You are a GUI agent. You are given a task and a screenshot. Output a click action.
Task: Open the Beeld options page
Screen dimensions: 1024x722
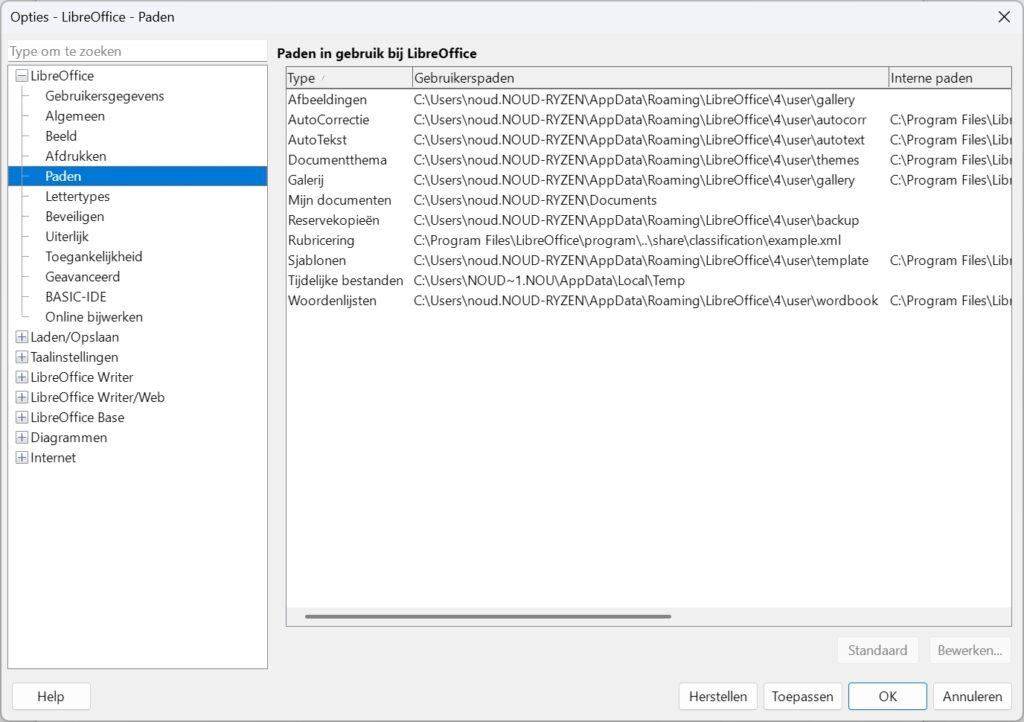61,136
